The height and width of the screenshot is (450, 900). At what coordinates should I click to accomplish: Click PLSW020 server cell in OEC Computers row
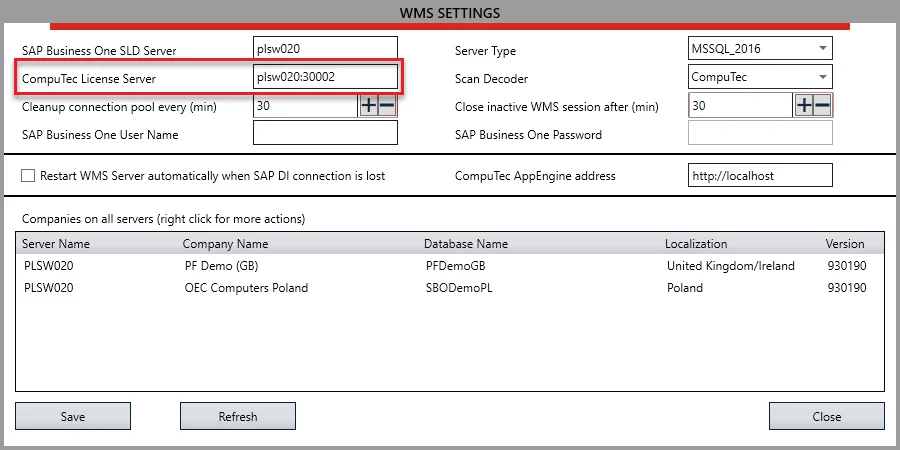click(48, 288)
